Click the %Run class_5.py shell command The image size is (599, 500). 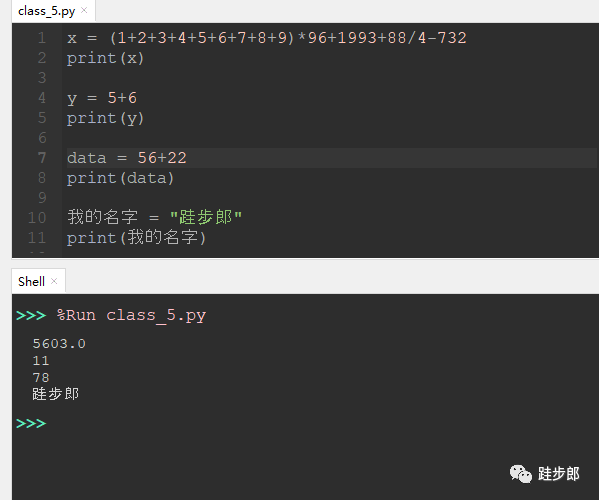[131, 316]
